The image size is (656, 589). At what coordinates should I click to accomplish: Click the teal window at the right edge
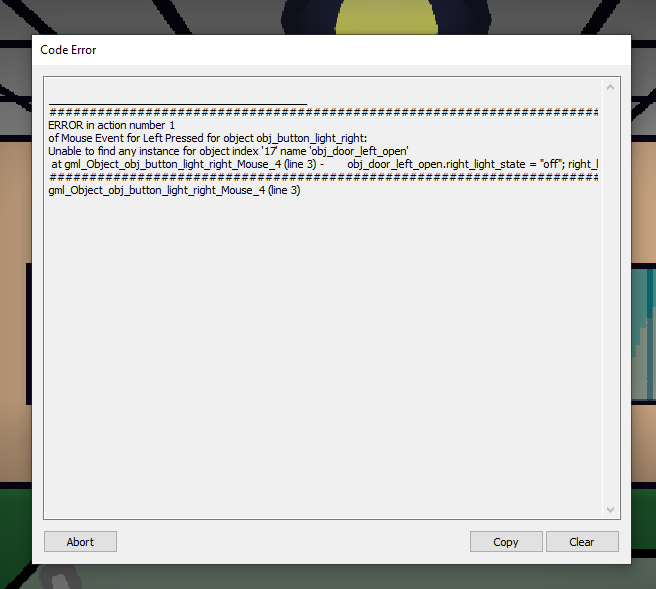(643, 333)
